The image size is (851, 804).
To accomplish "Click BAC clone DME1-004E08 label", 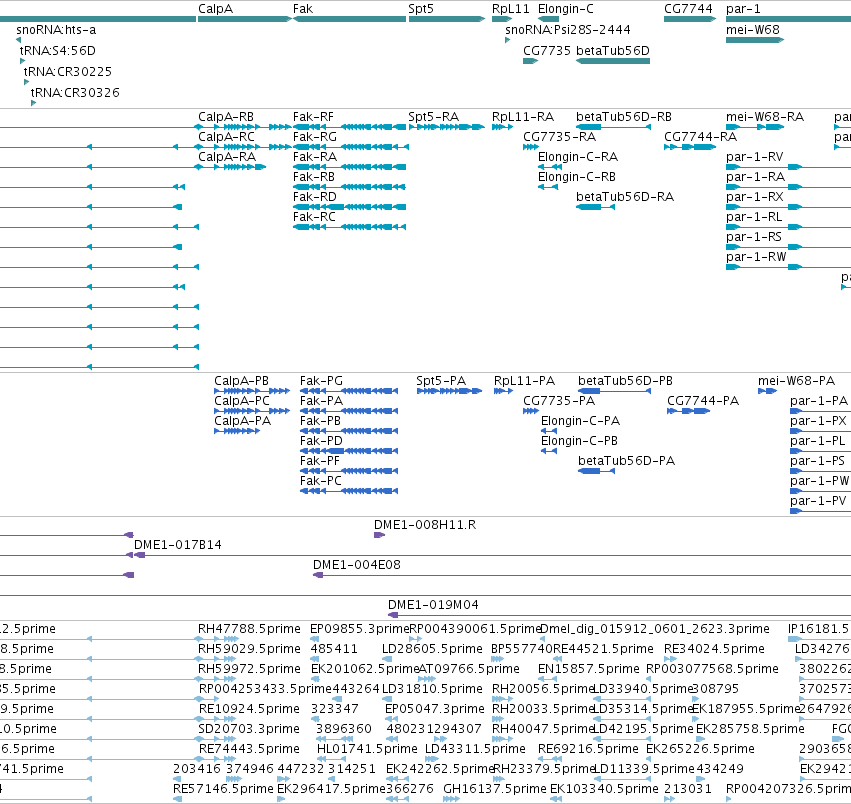I will tap(357, 565).
